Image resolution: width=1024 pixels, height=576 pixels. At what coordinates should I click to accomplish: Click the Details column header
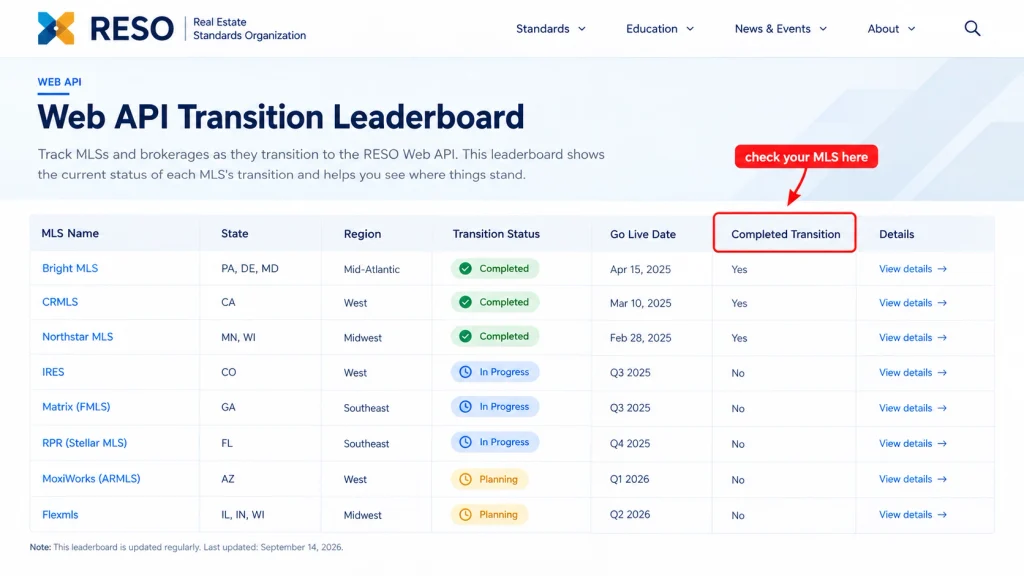point(897,234)
